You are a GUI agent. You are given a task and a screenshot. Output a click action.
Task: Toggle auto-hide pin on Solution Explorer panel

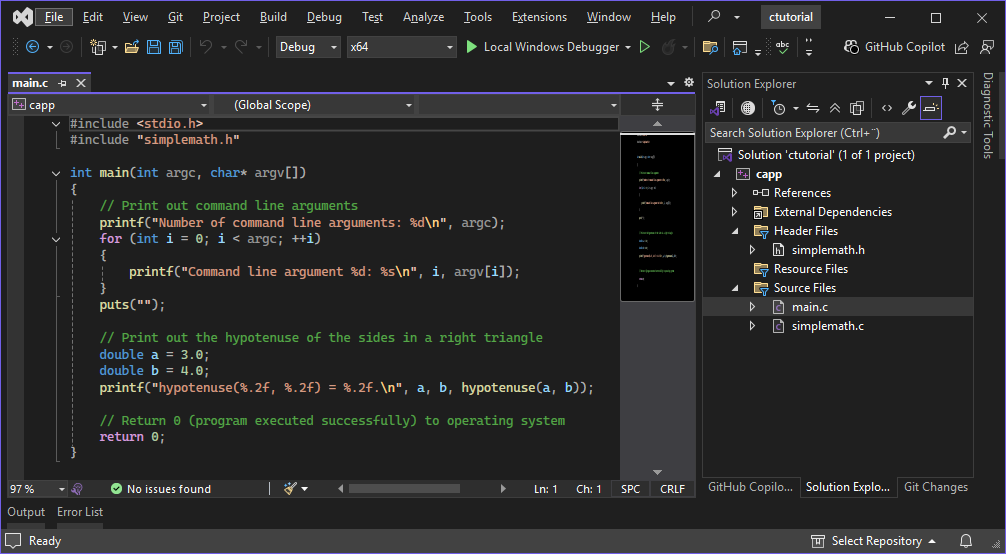tap(945, 83)
